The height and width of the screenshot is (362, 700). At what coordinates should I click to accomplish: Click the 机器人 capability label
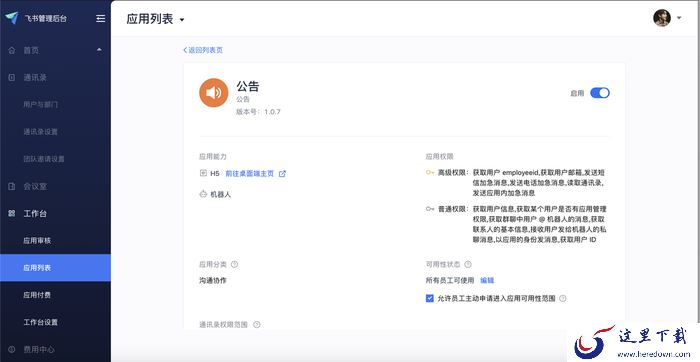click(221, 195)
